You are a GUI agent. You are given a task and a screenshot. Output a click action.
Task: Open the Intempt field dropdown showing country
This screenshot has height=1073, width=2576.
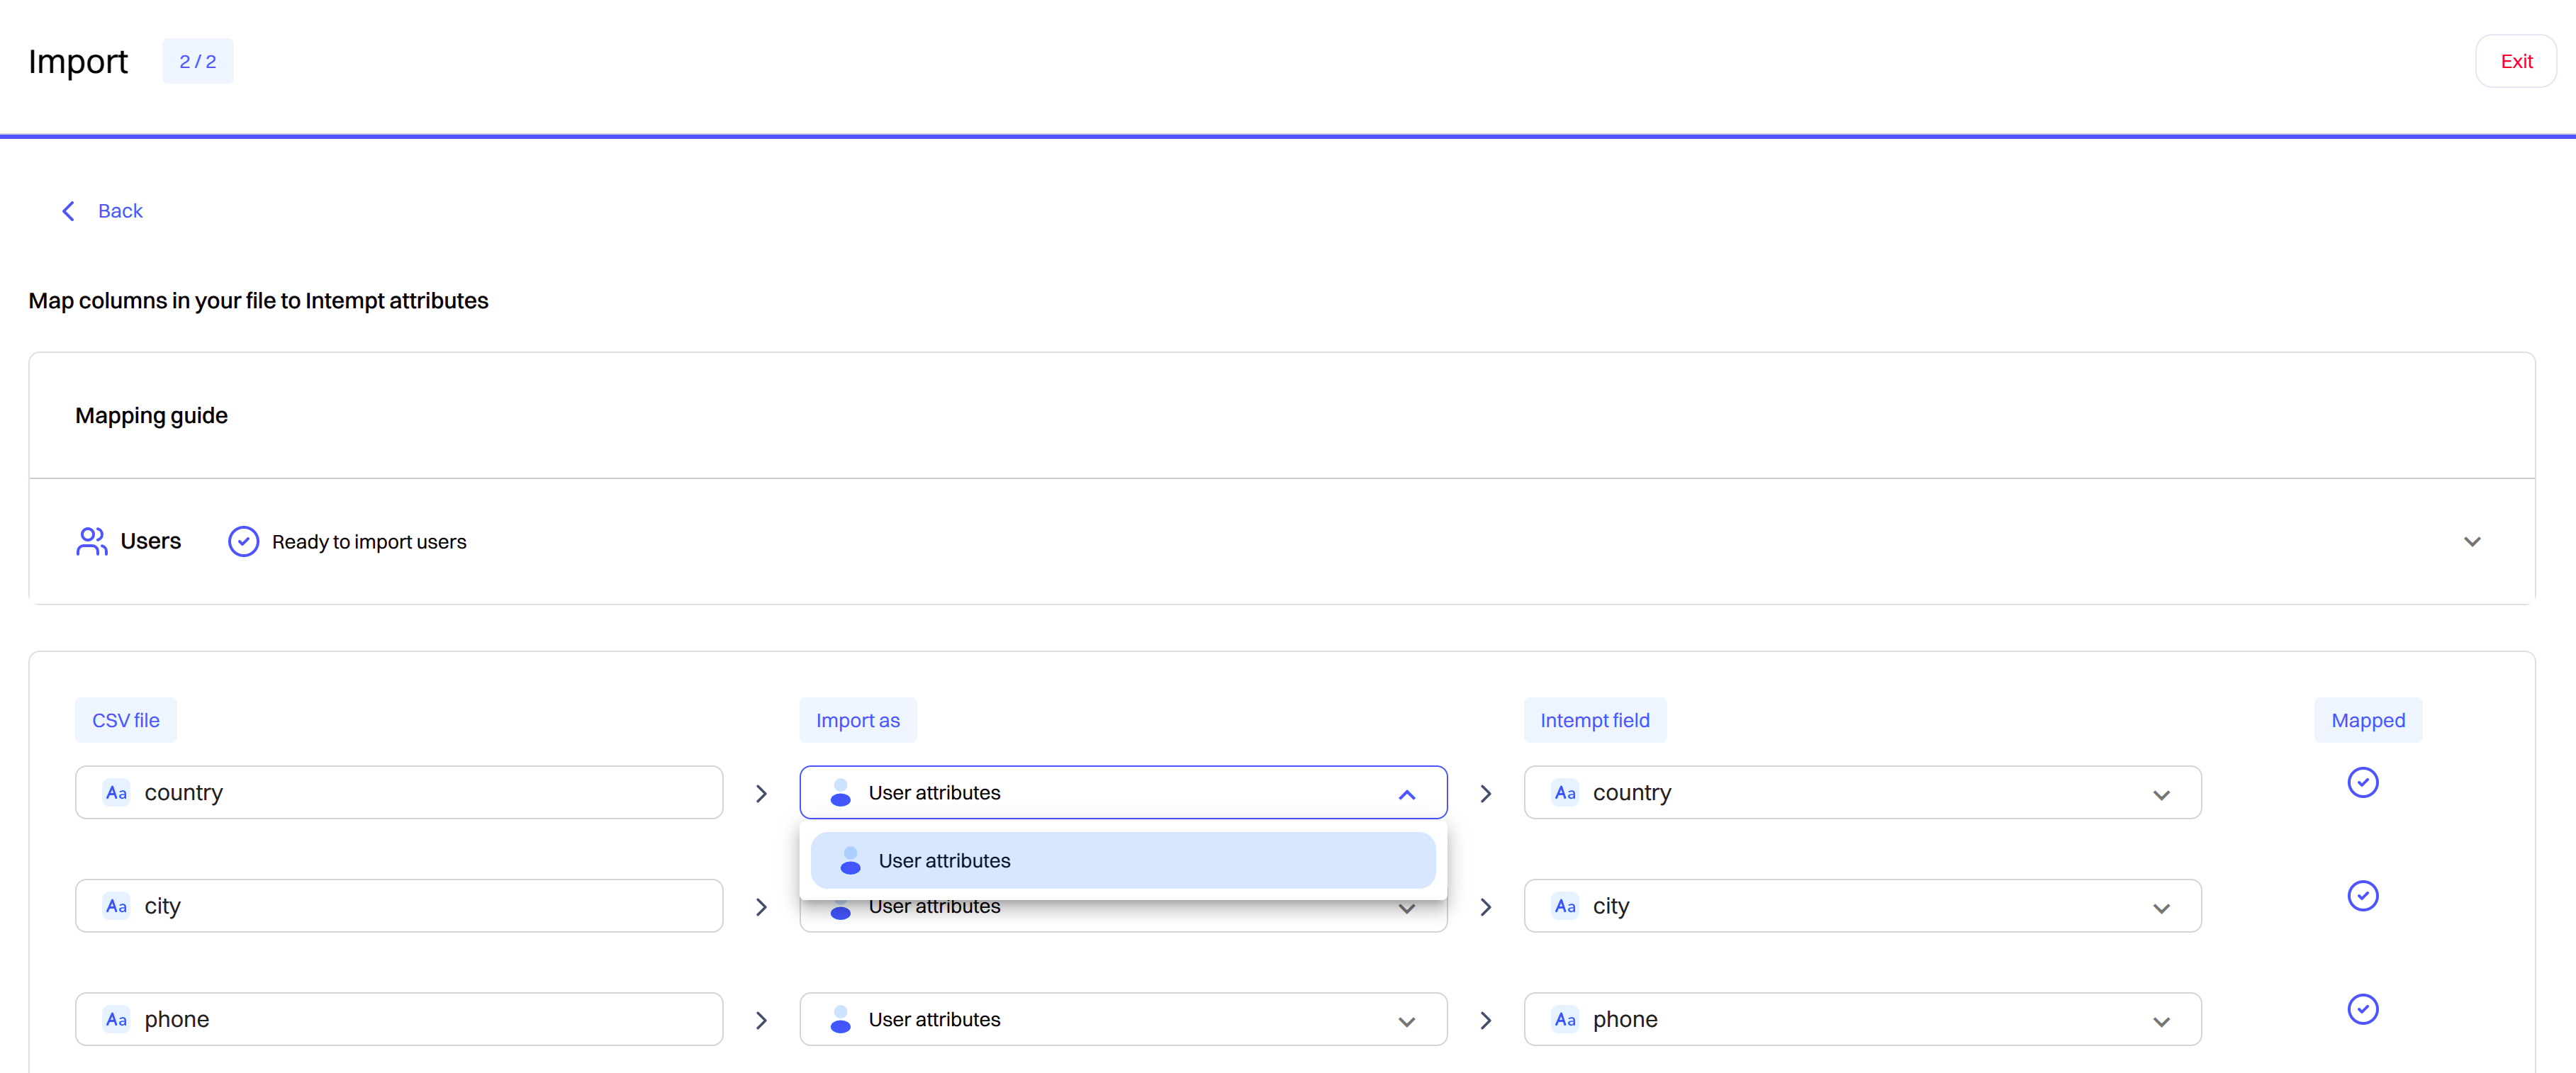click(1862, 793)
